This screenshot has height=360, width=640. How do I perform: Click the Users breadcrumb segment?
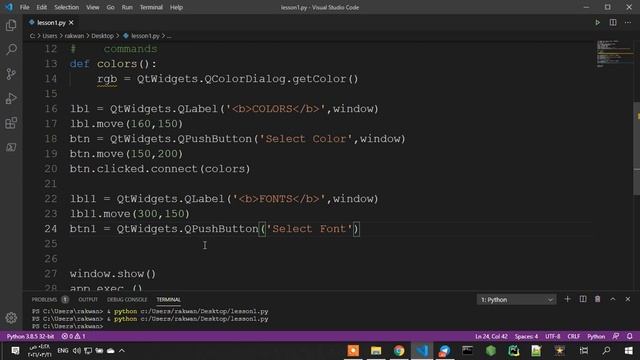coord(50,36)
